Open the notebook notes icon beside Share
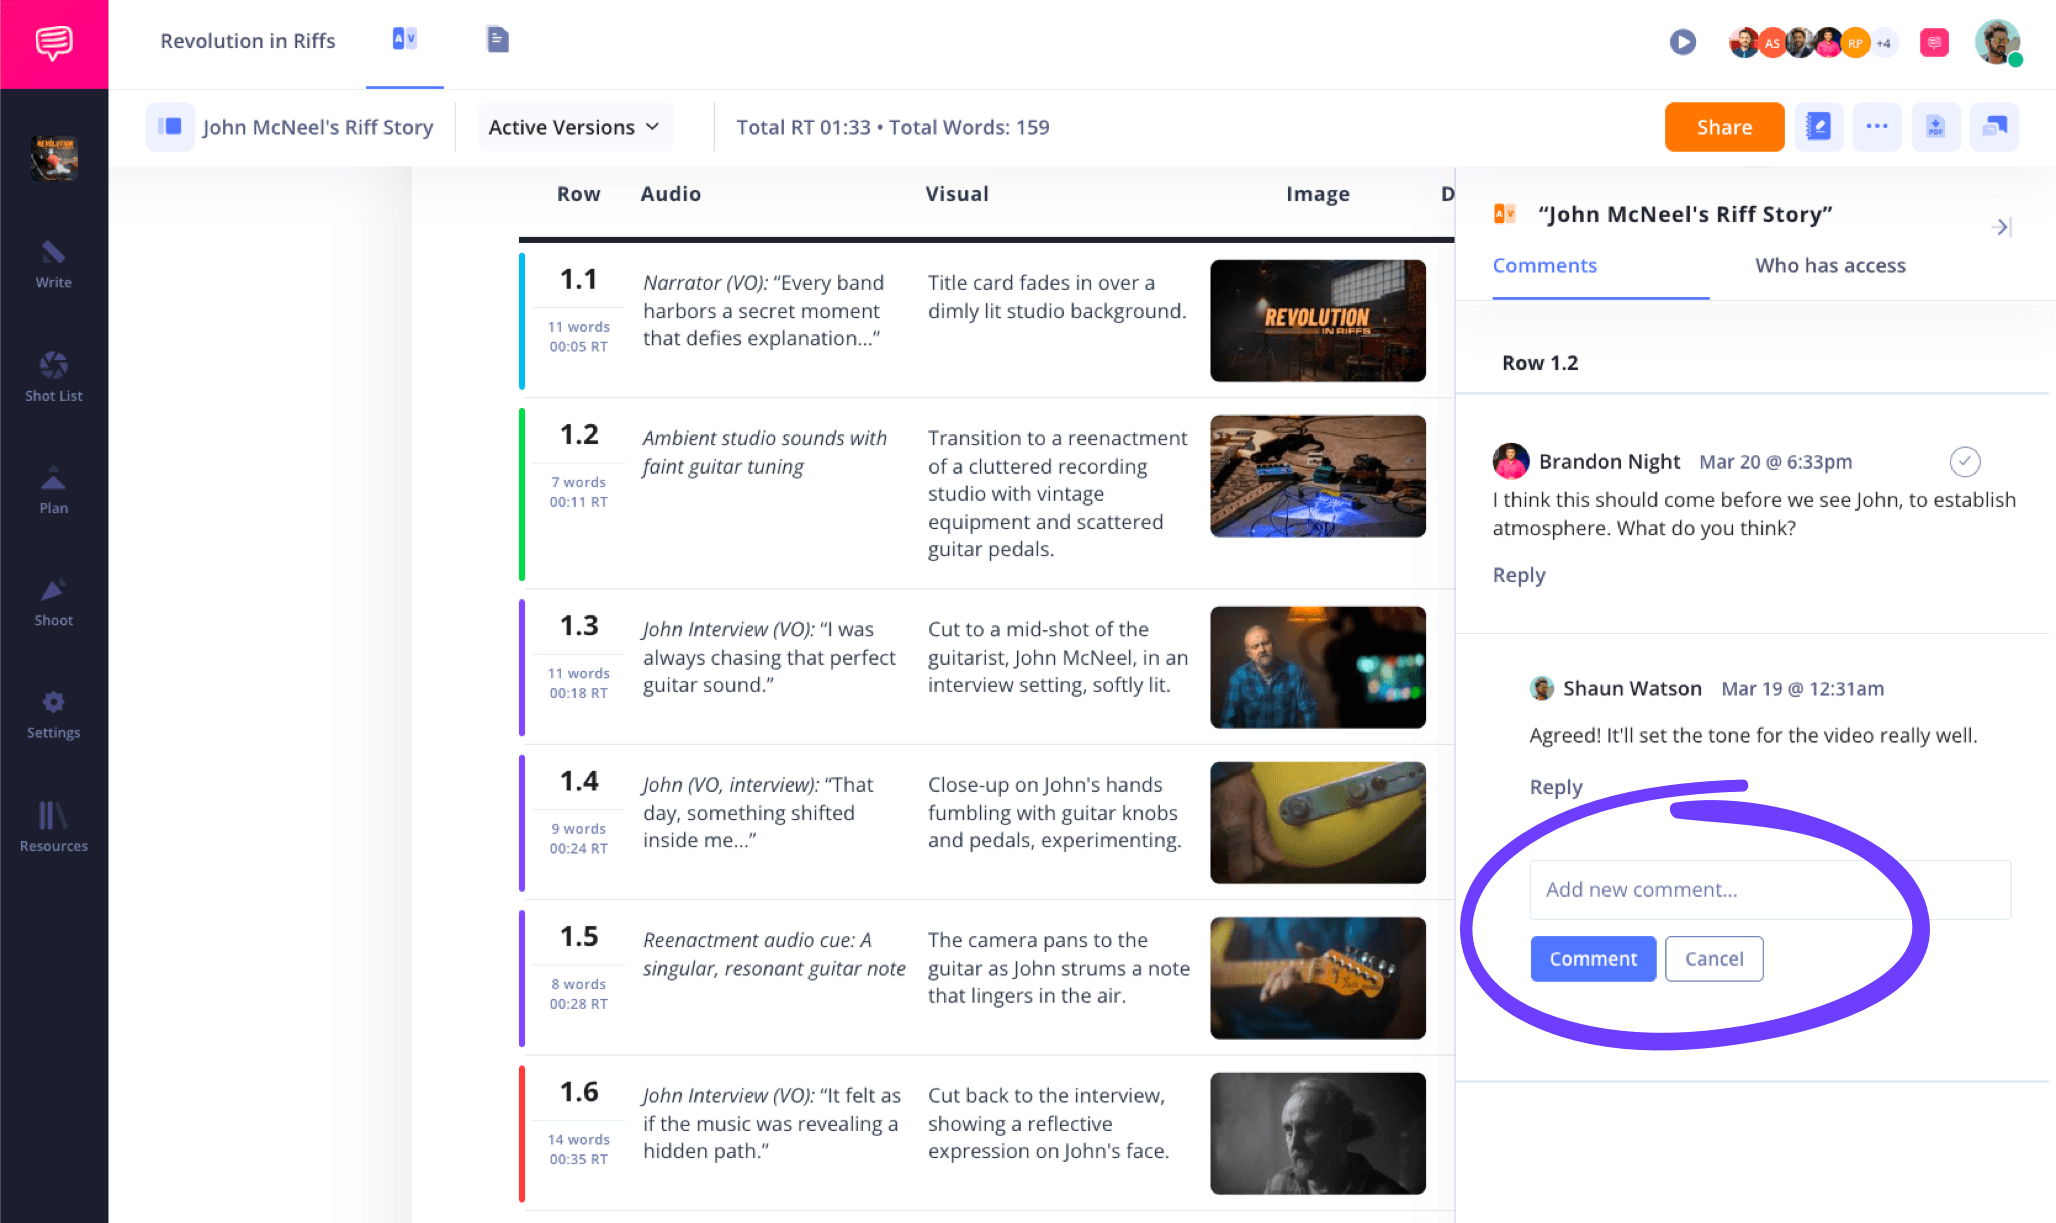 pyautogui.click(x=1819, y=127)
